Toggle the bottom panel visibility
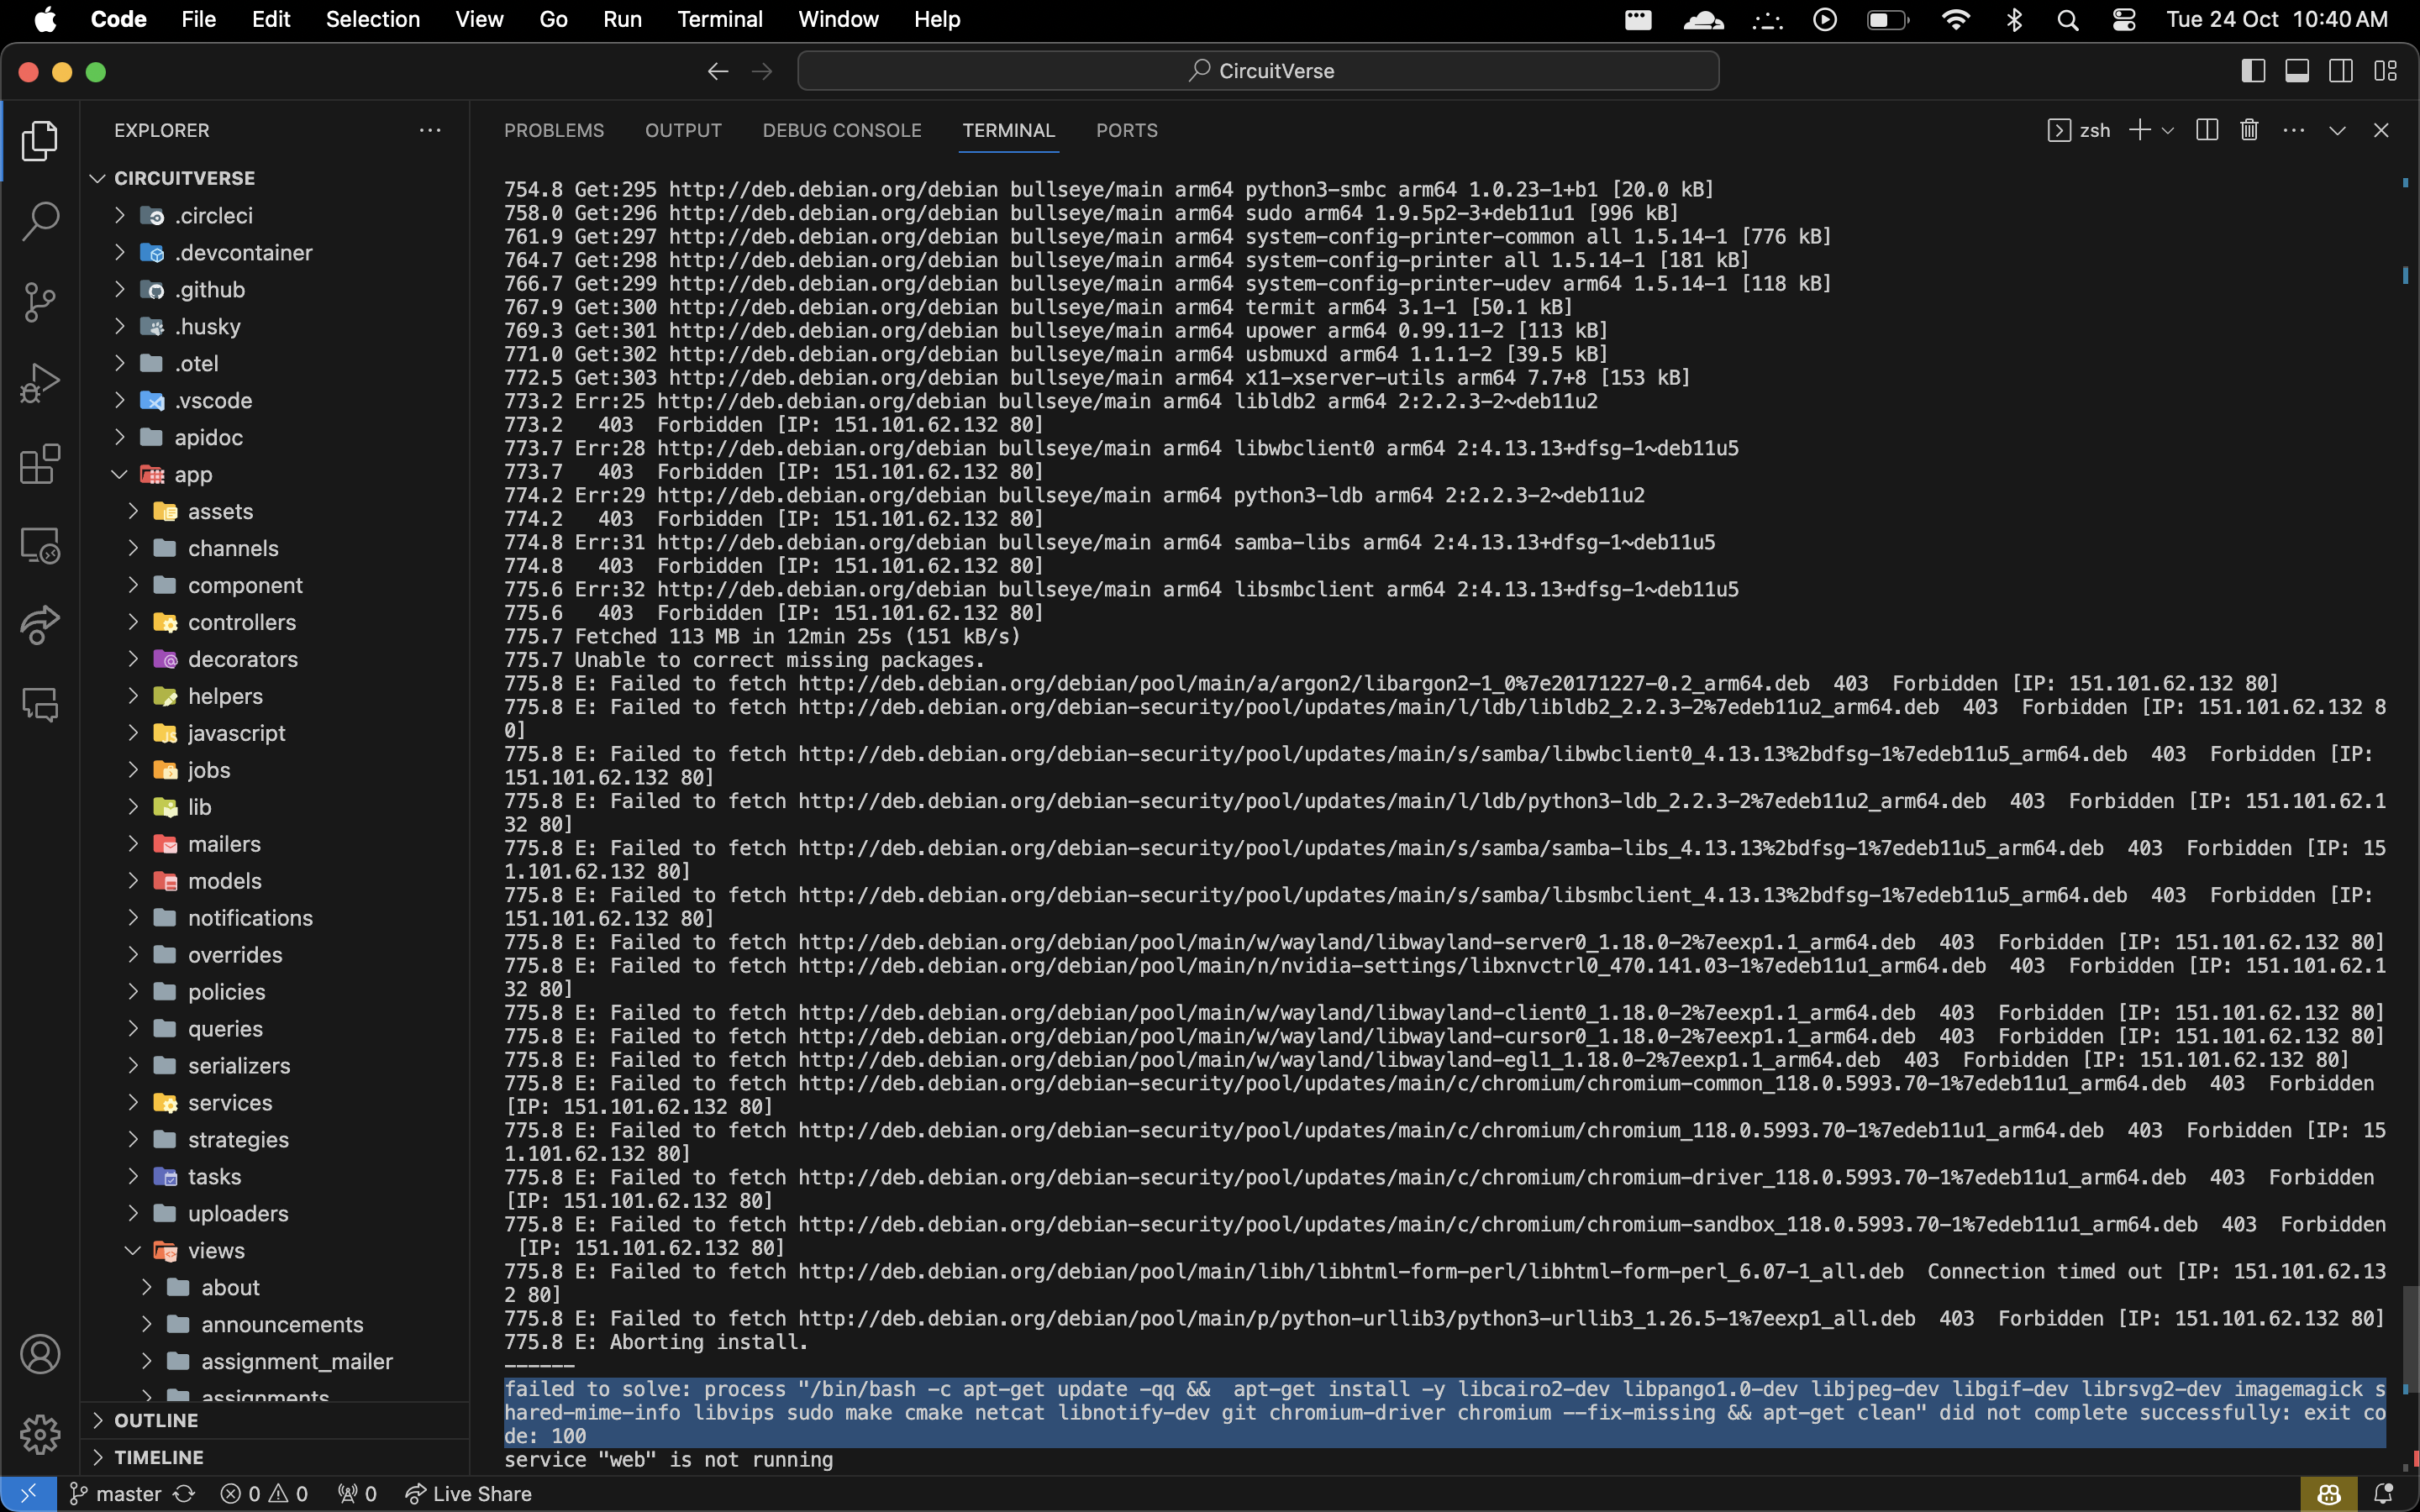Image resolution: width=2420 pixels, height=1512 pixels. point(2296,70)
